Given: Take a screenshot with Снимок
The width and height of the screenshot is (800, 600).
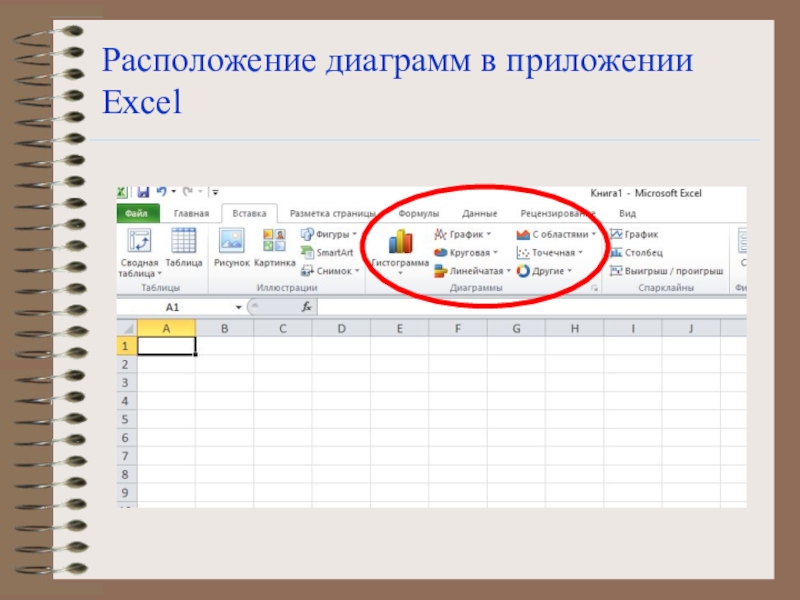Looking at the screenshot, I should click(330, 271).
